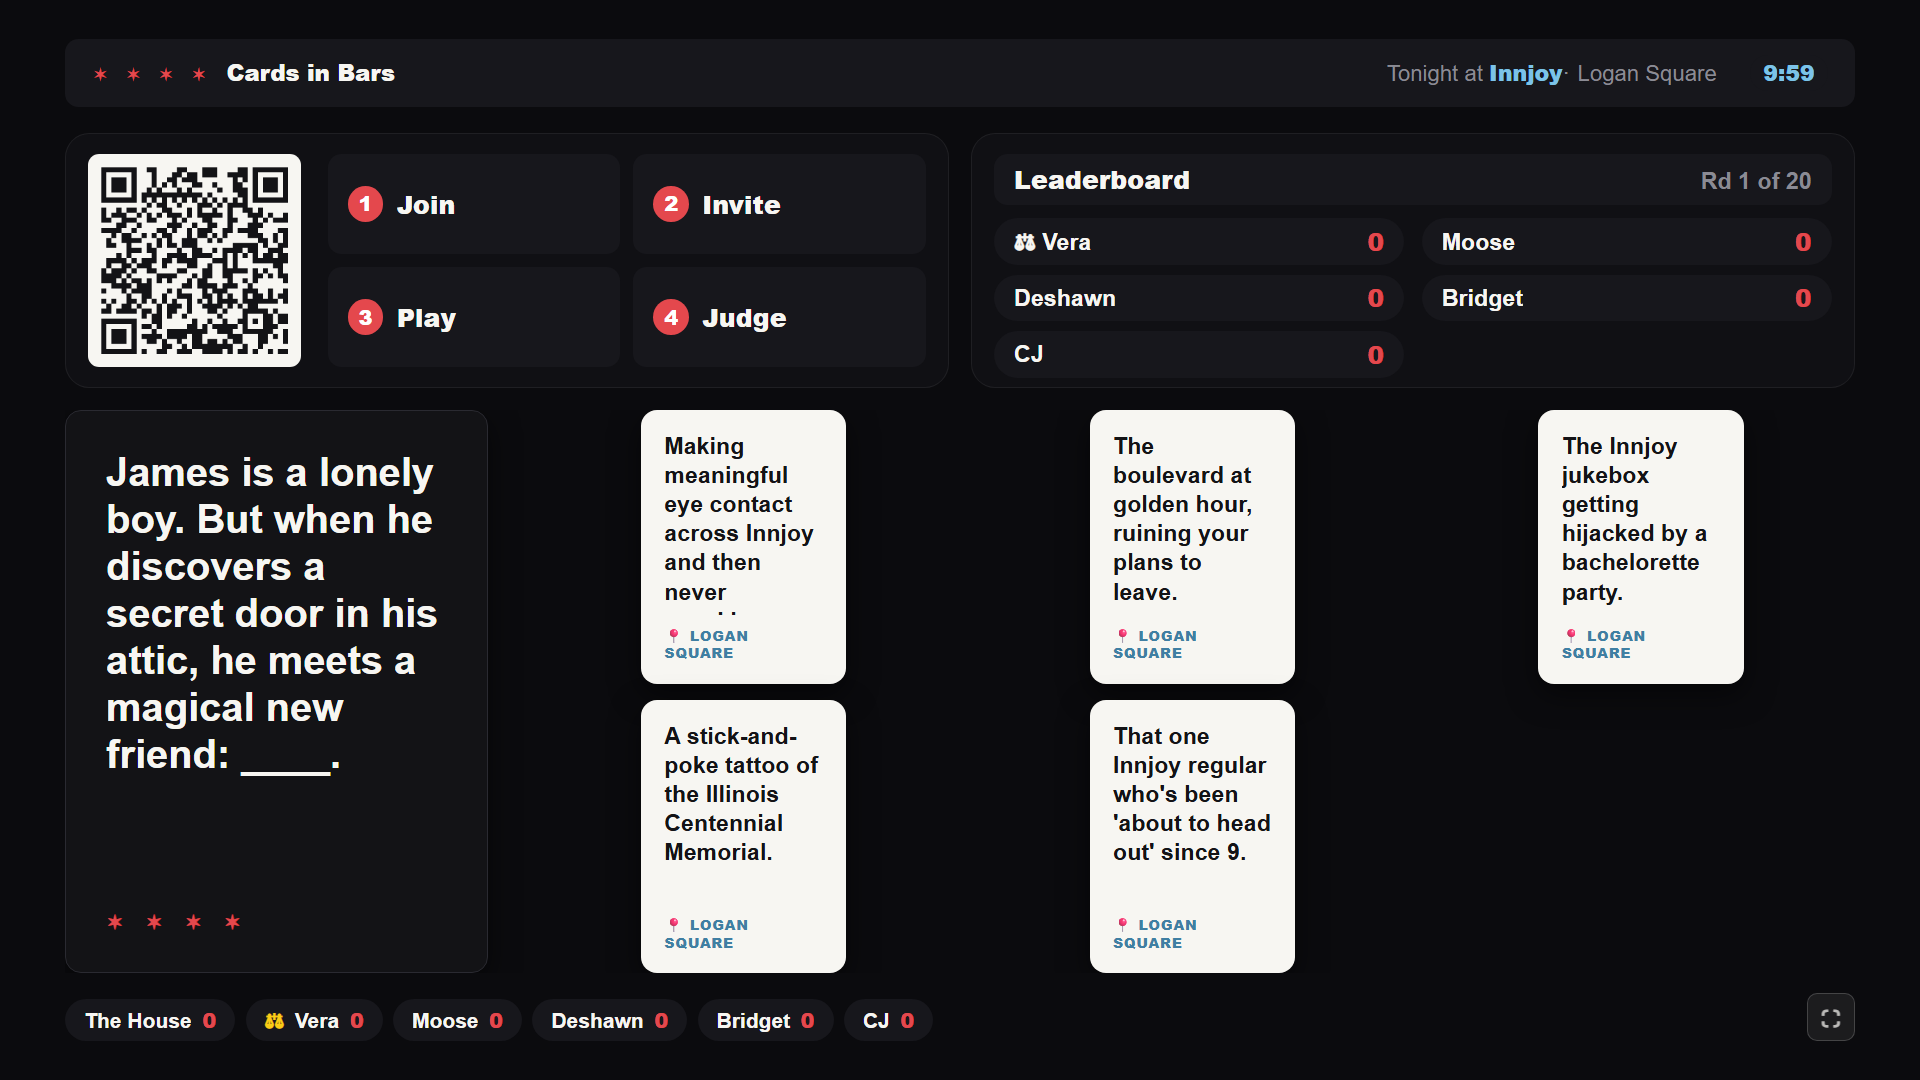This screenshot has width=1920, height=1080.
Task: Click Bridget's bottom score chip
Action: 765,1021
